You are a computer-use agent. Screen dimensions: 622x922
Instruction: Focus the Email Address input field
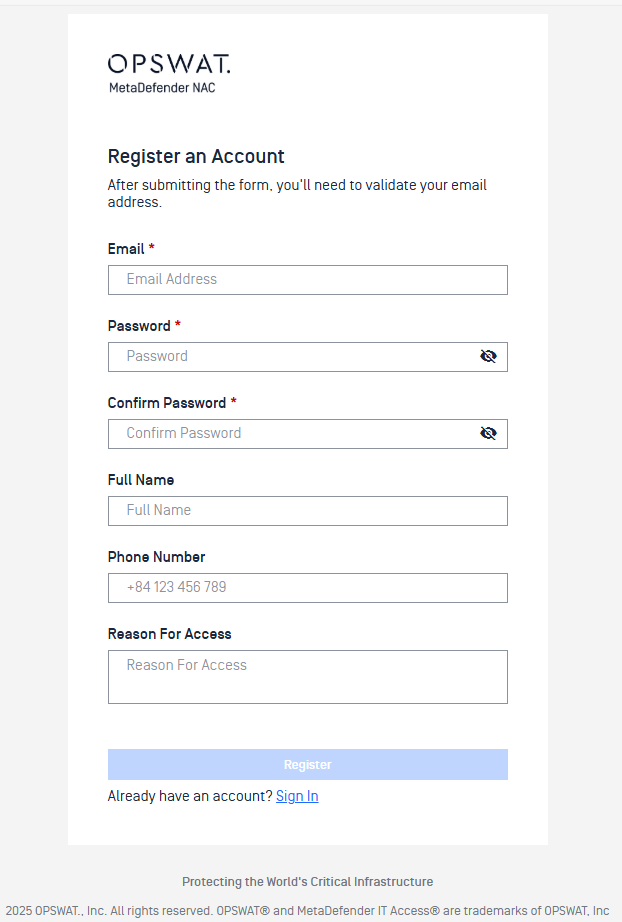307,280
